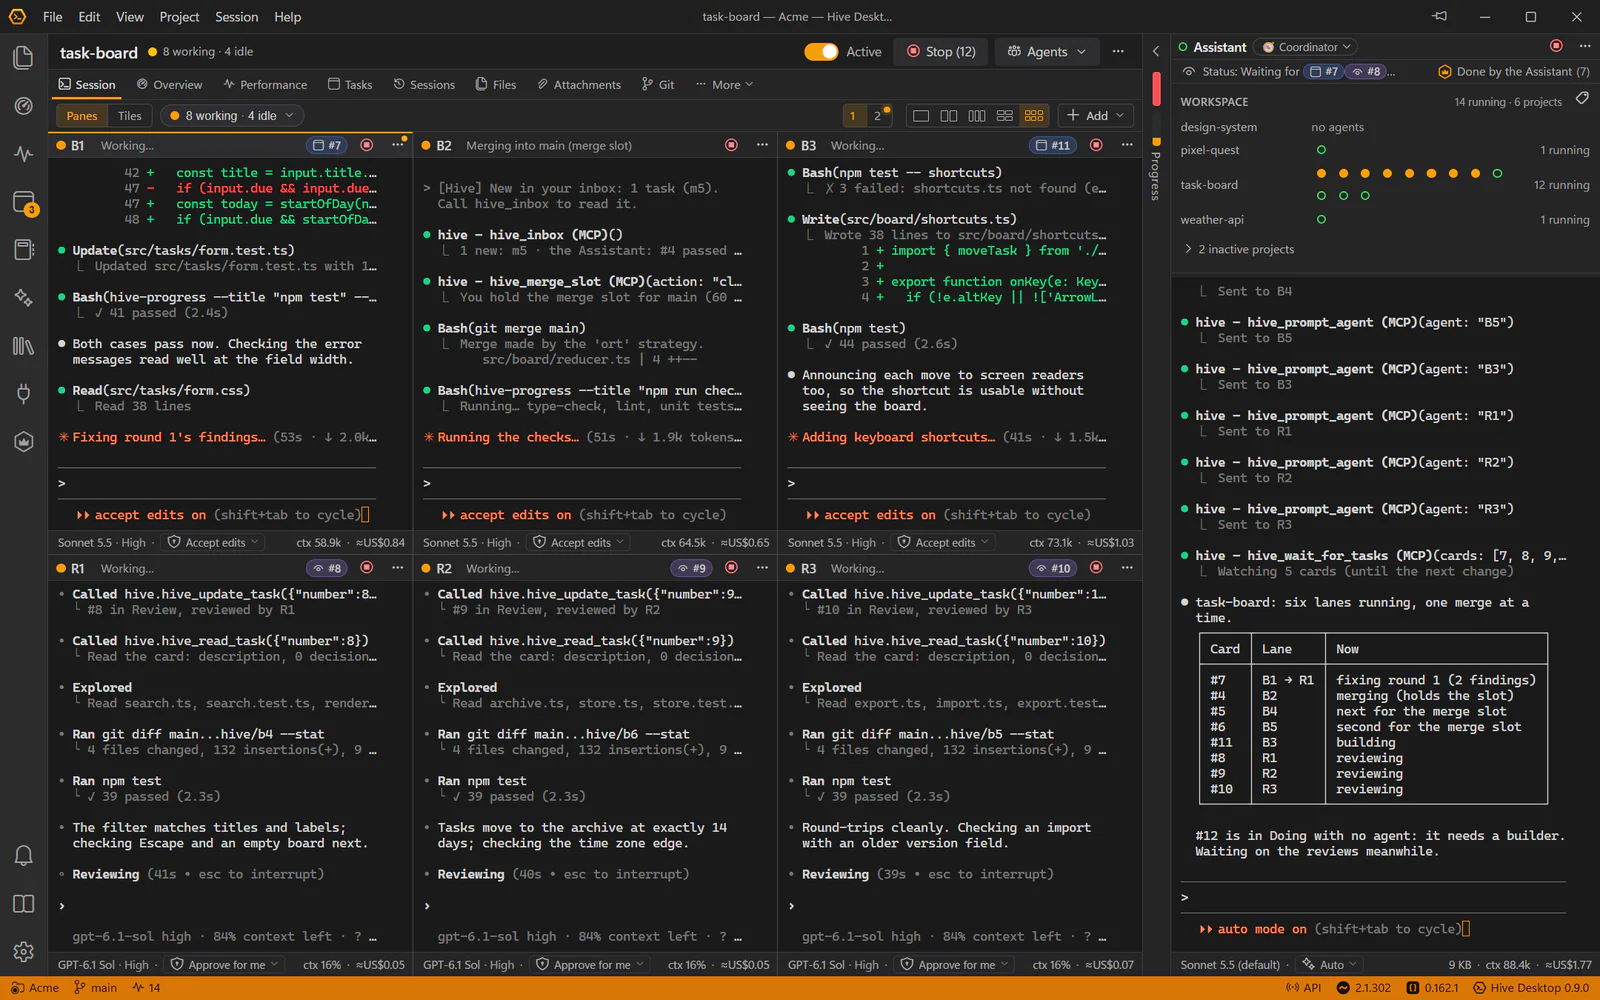Open the Agents dropdown

1046,52
